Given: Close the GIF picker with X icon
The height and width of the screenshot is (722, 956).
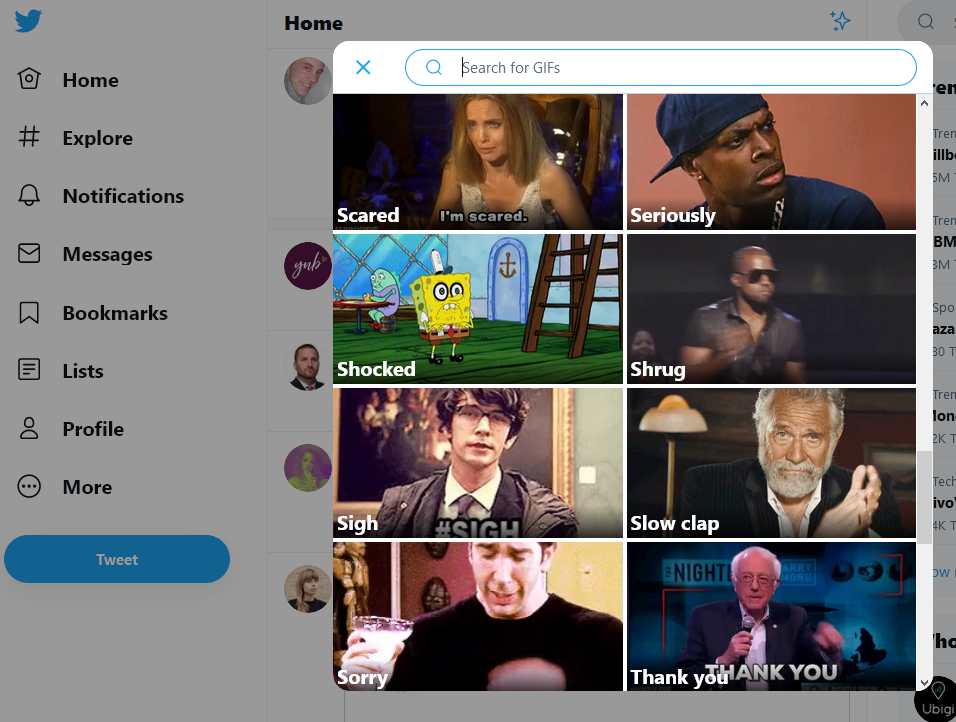Looking at the screenshot, I should click(363, 67).
